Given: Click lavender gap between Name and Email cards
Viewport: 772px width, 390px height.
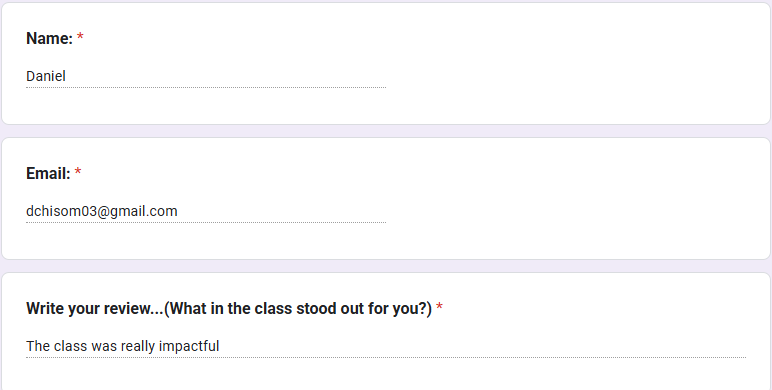Looking at the screenshot, I should (386, 131).
